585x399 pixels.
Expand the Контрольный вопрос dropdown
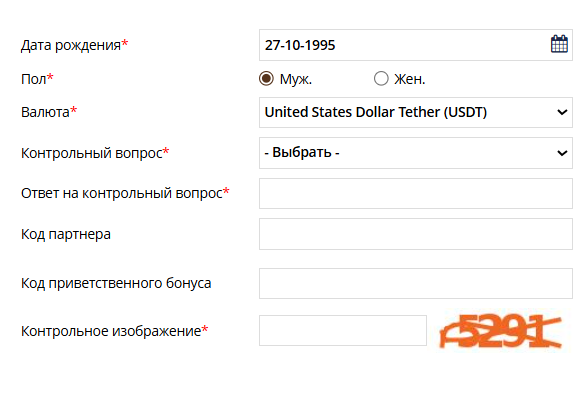(x=416, y=153)
